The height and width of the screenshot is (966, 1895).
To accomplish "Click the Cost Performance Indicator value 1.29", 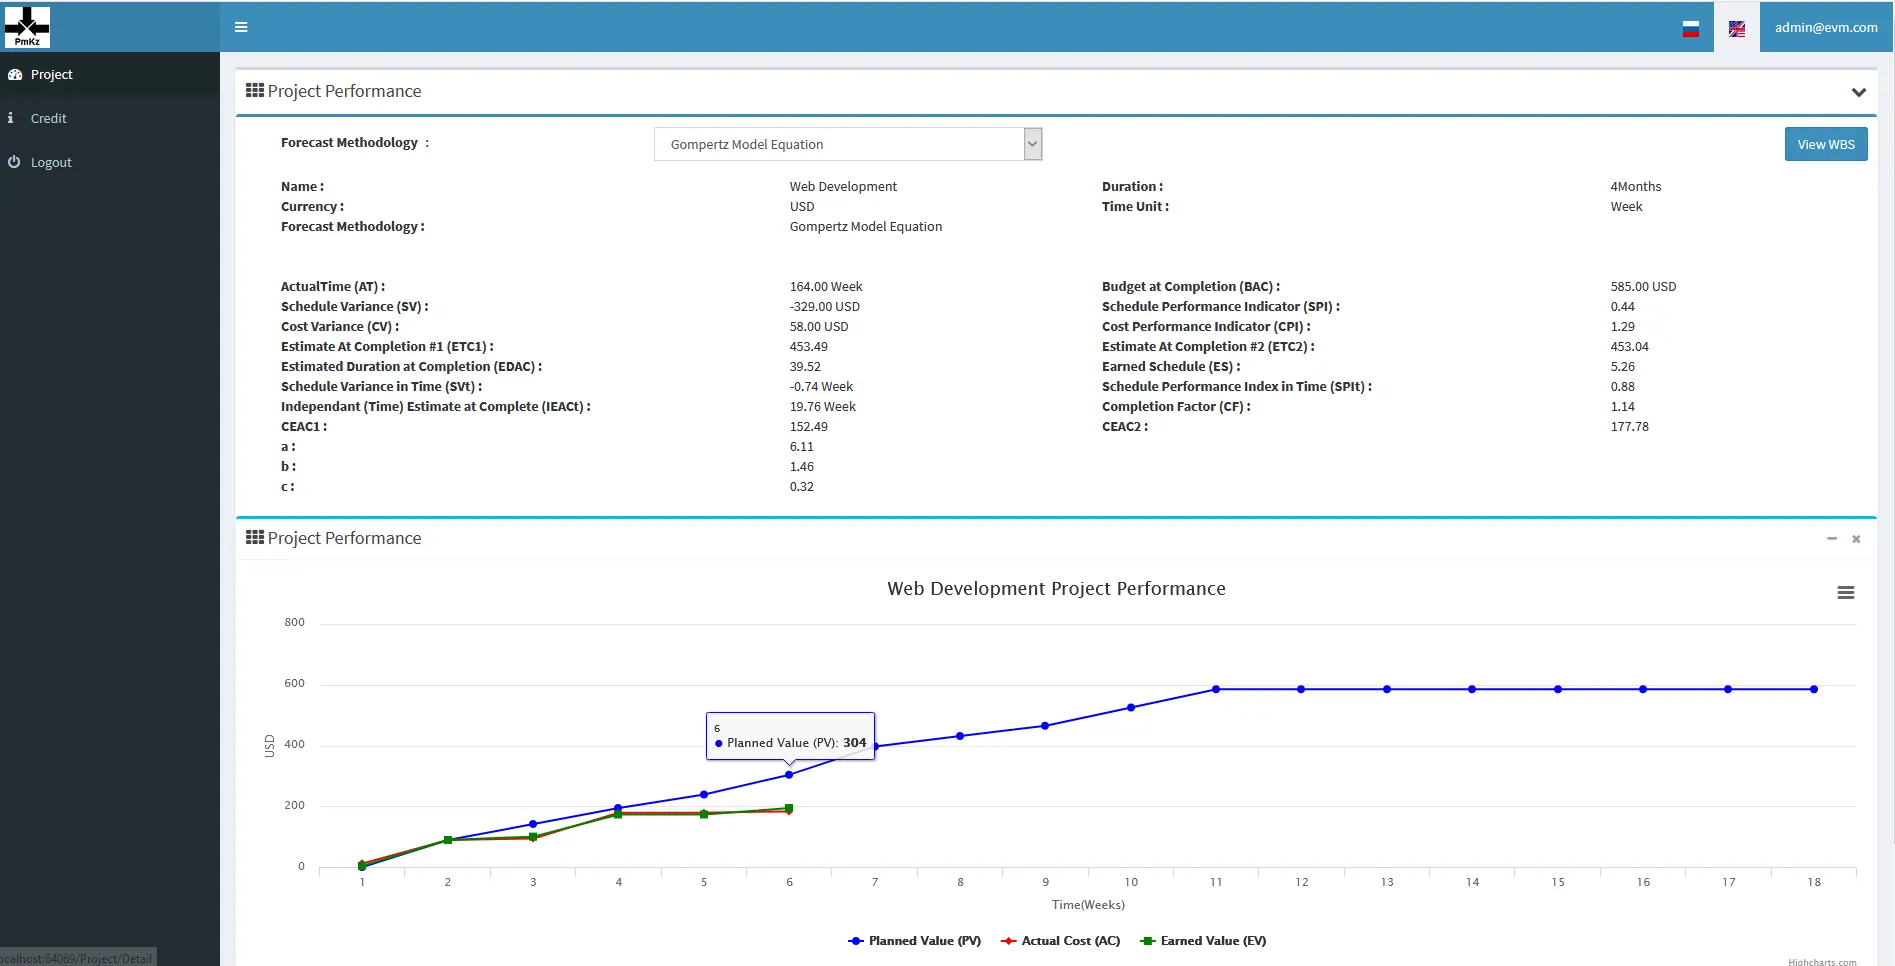I will [1622, 327].
